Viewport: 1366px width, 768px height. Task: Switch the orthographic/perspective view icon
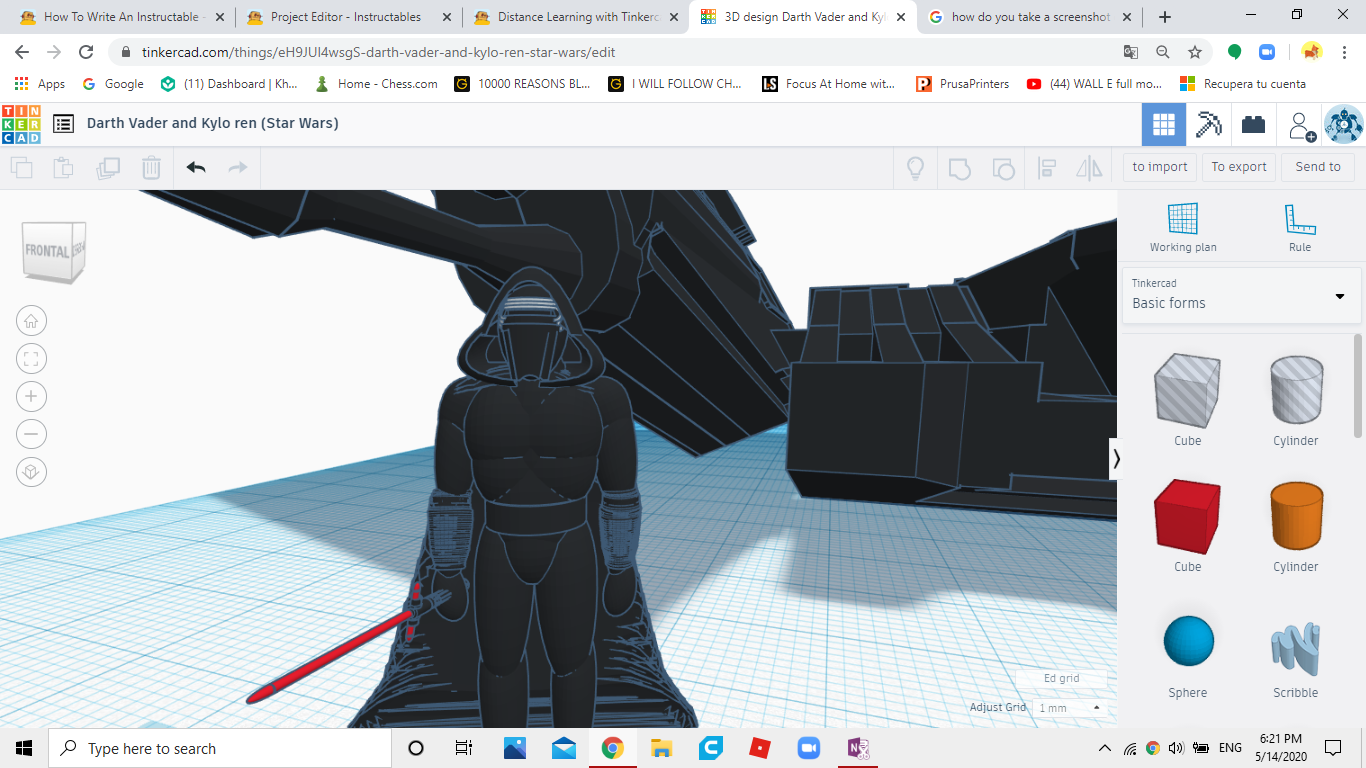point(31,472)
